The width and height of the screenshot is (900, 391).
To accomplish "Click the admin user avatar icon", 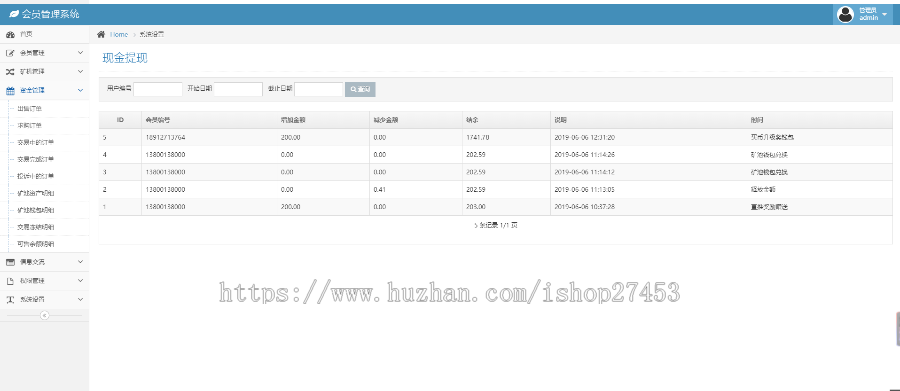I will (x=845, y=14).
